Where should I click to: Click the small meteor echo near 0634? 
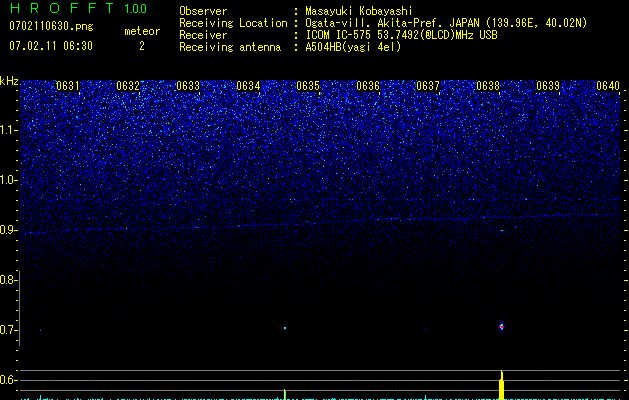285,328
